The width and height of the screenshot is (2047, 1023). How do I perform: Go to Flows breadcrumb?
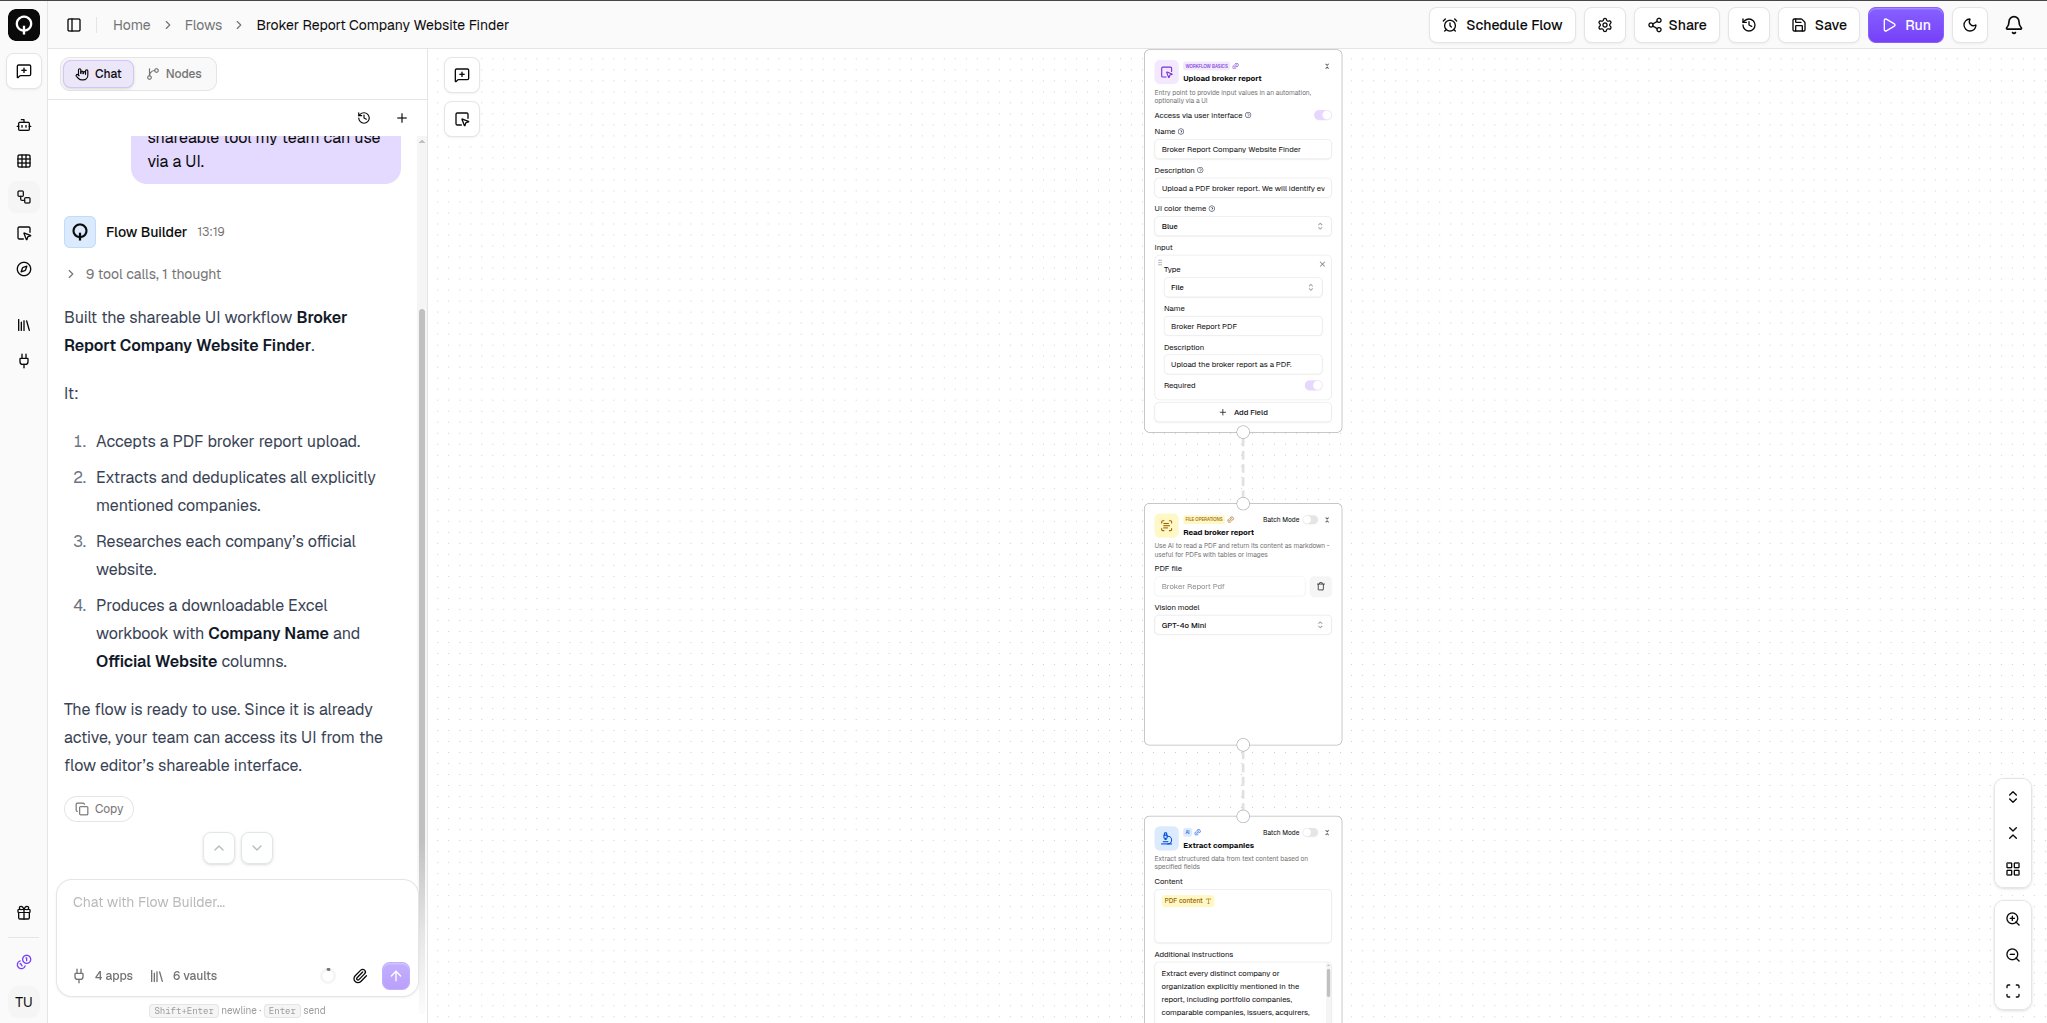[x=203, y=25]
